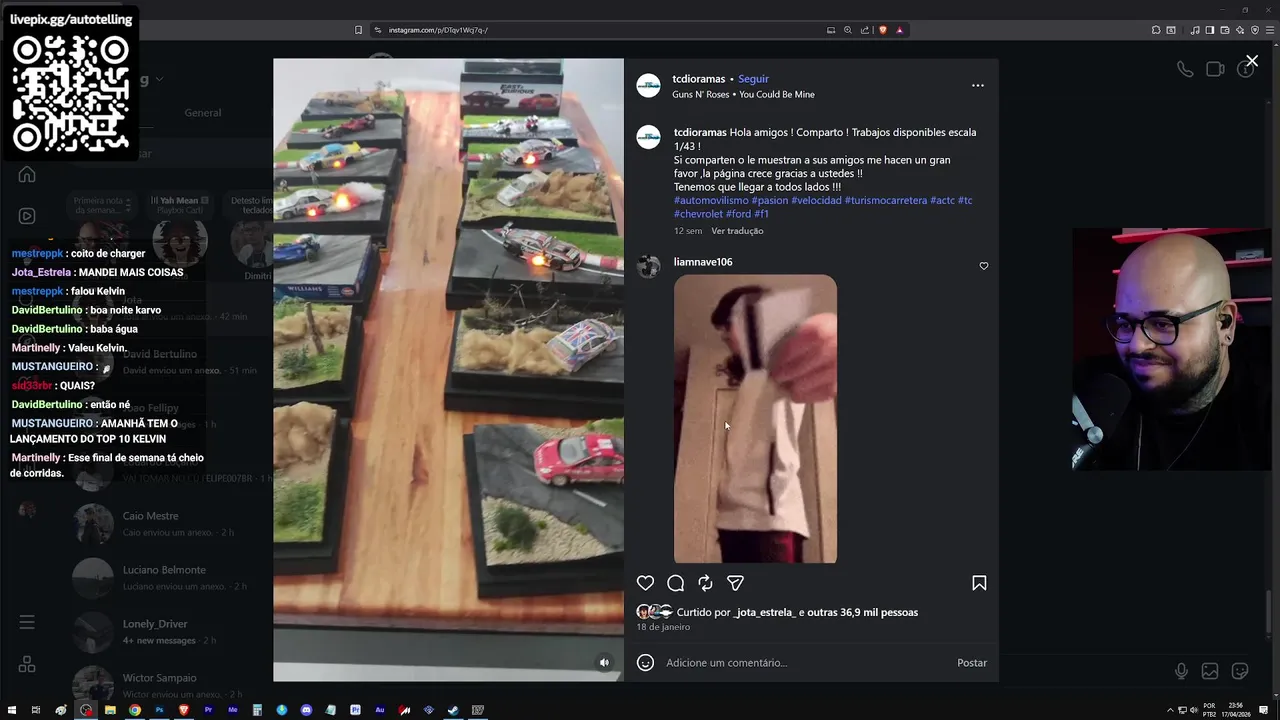The width and height of the screenshot is (1280, 720).
Task: Open comment bubble icon under the post
Action: tap(676, 583)
